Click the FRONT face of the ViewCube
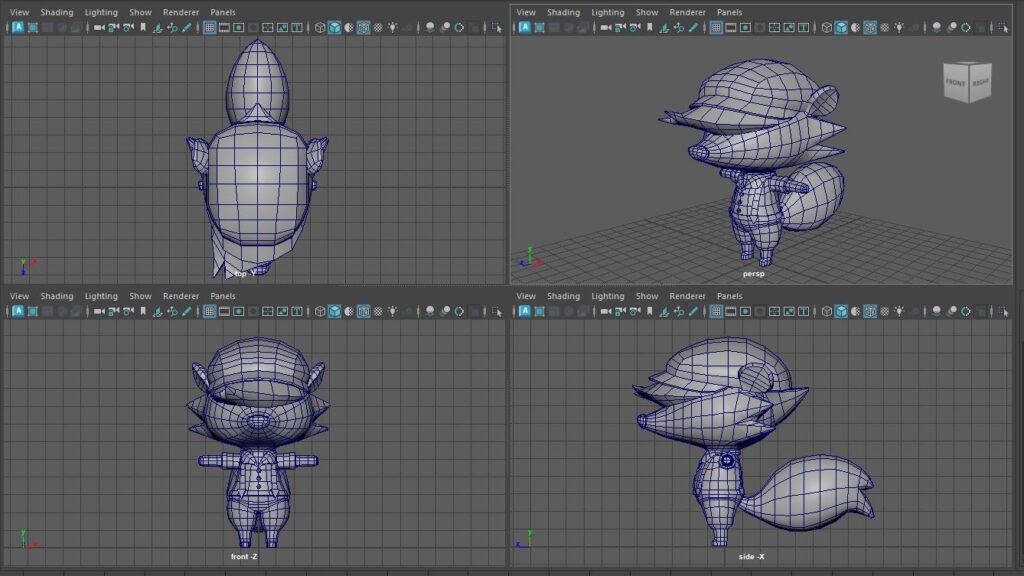Image resolution: width=1024 pixels, height=576 pixels. (x=956, y=83)
